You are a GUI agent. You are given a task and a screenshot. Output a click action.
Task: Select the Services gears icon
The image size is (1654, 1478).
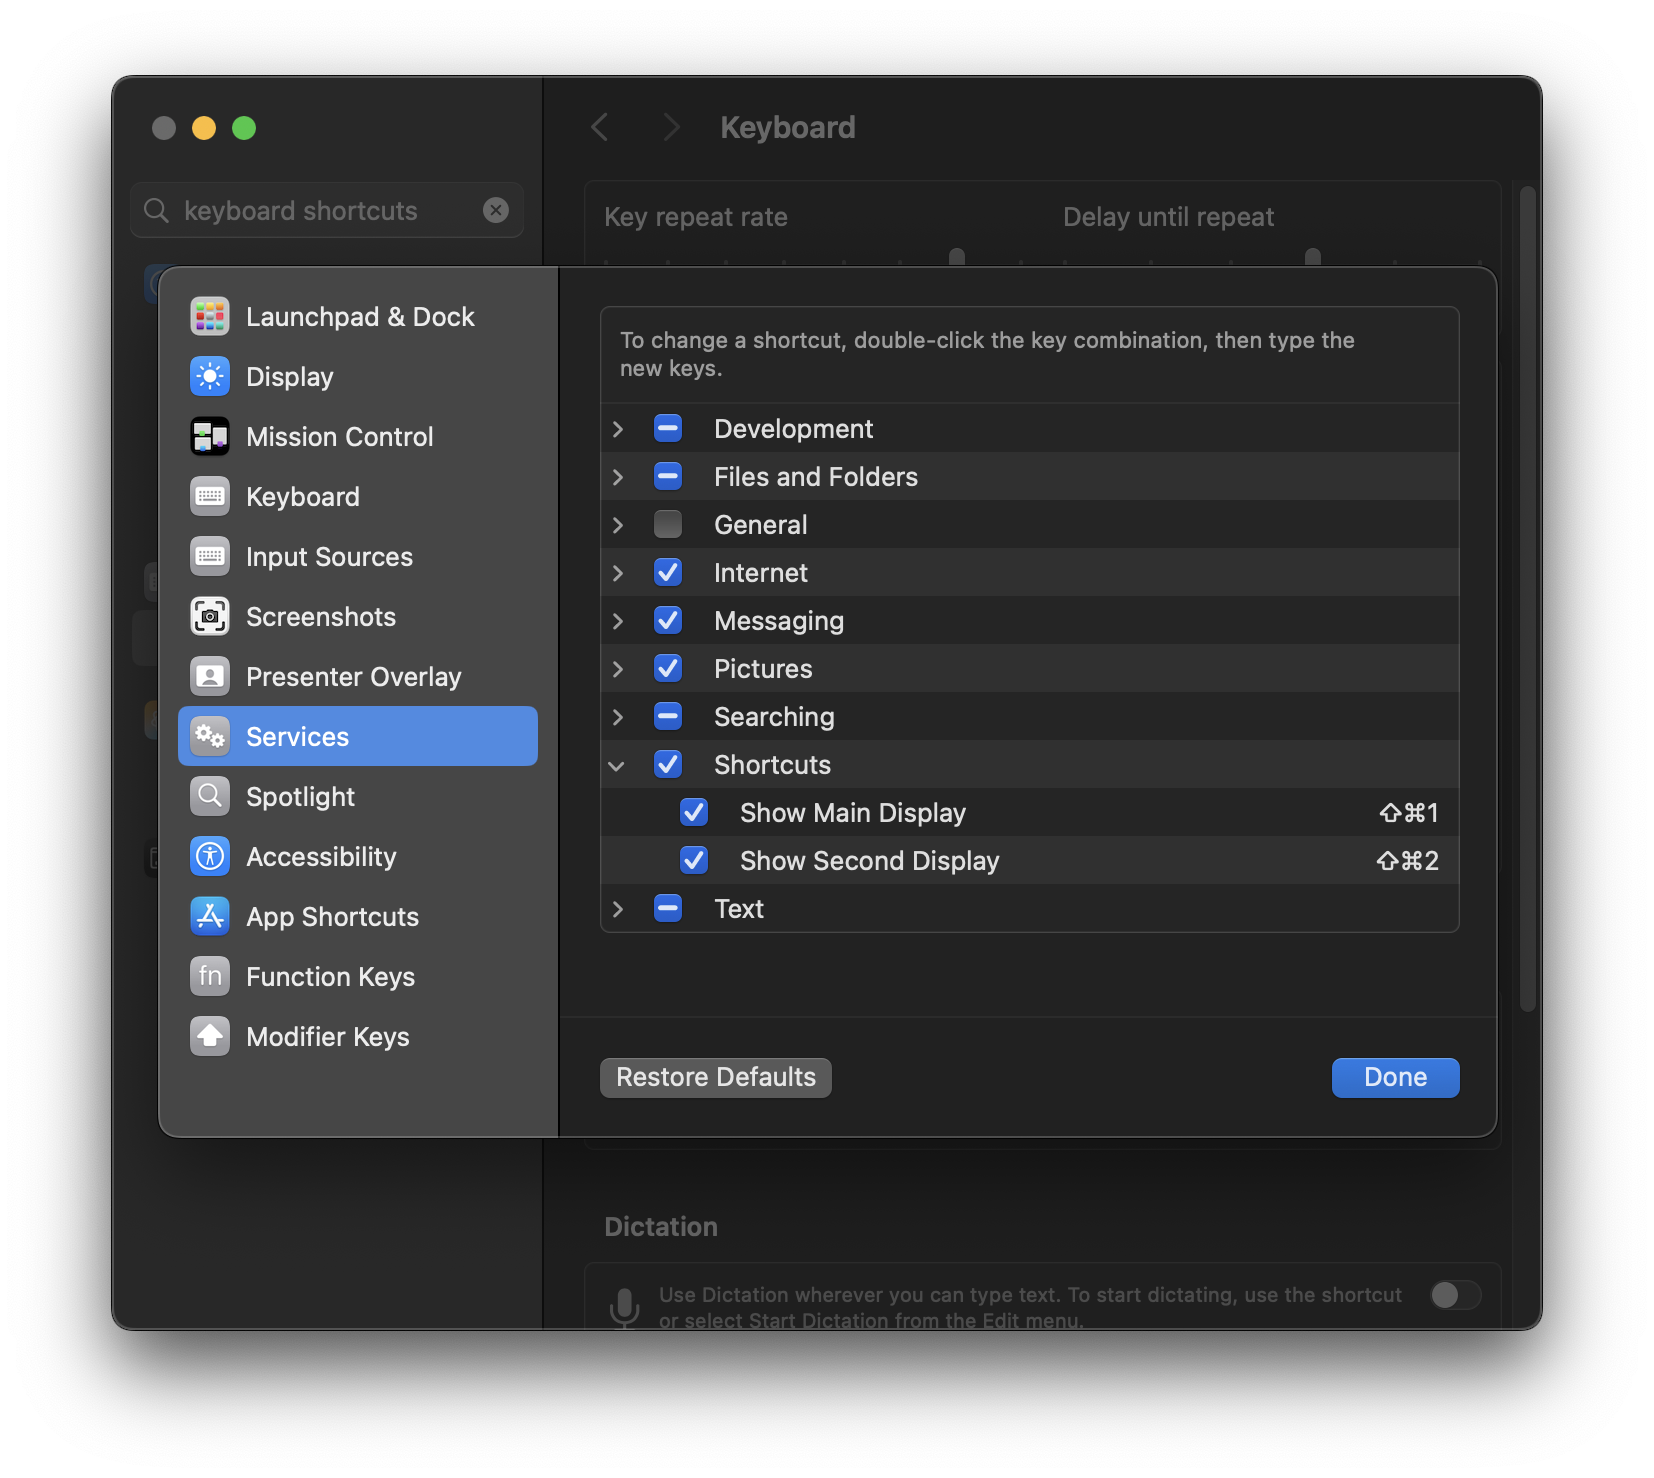(x=210, y=737)
